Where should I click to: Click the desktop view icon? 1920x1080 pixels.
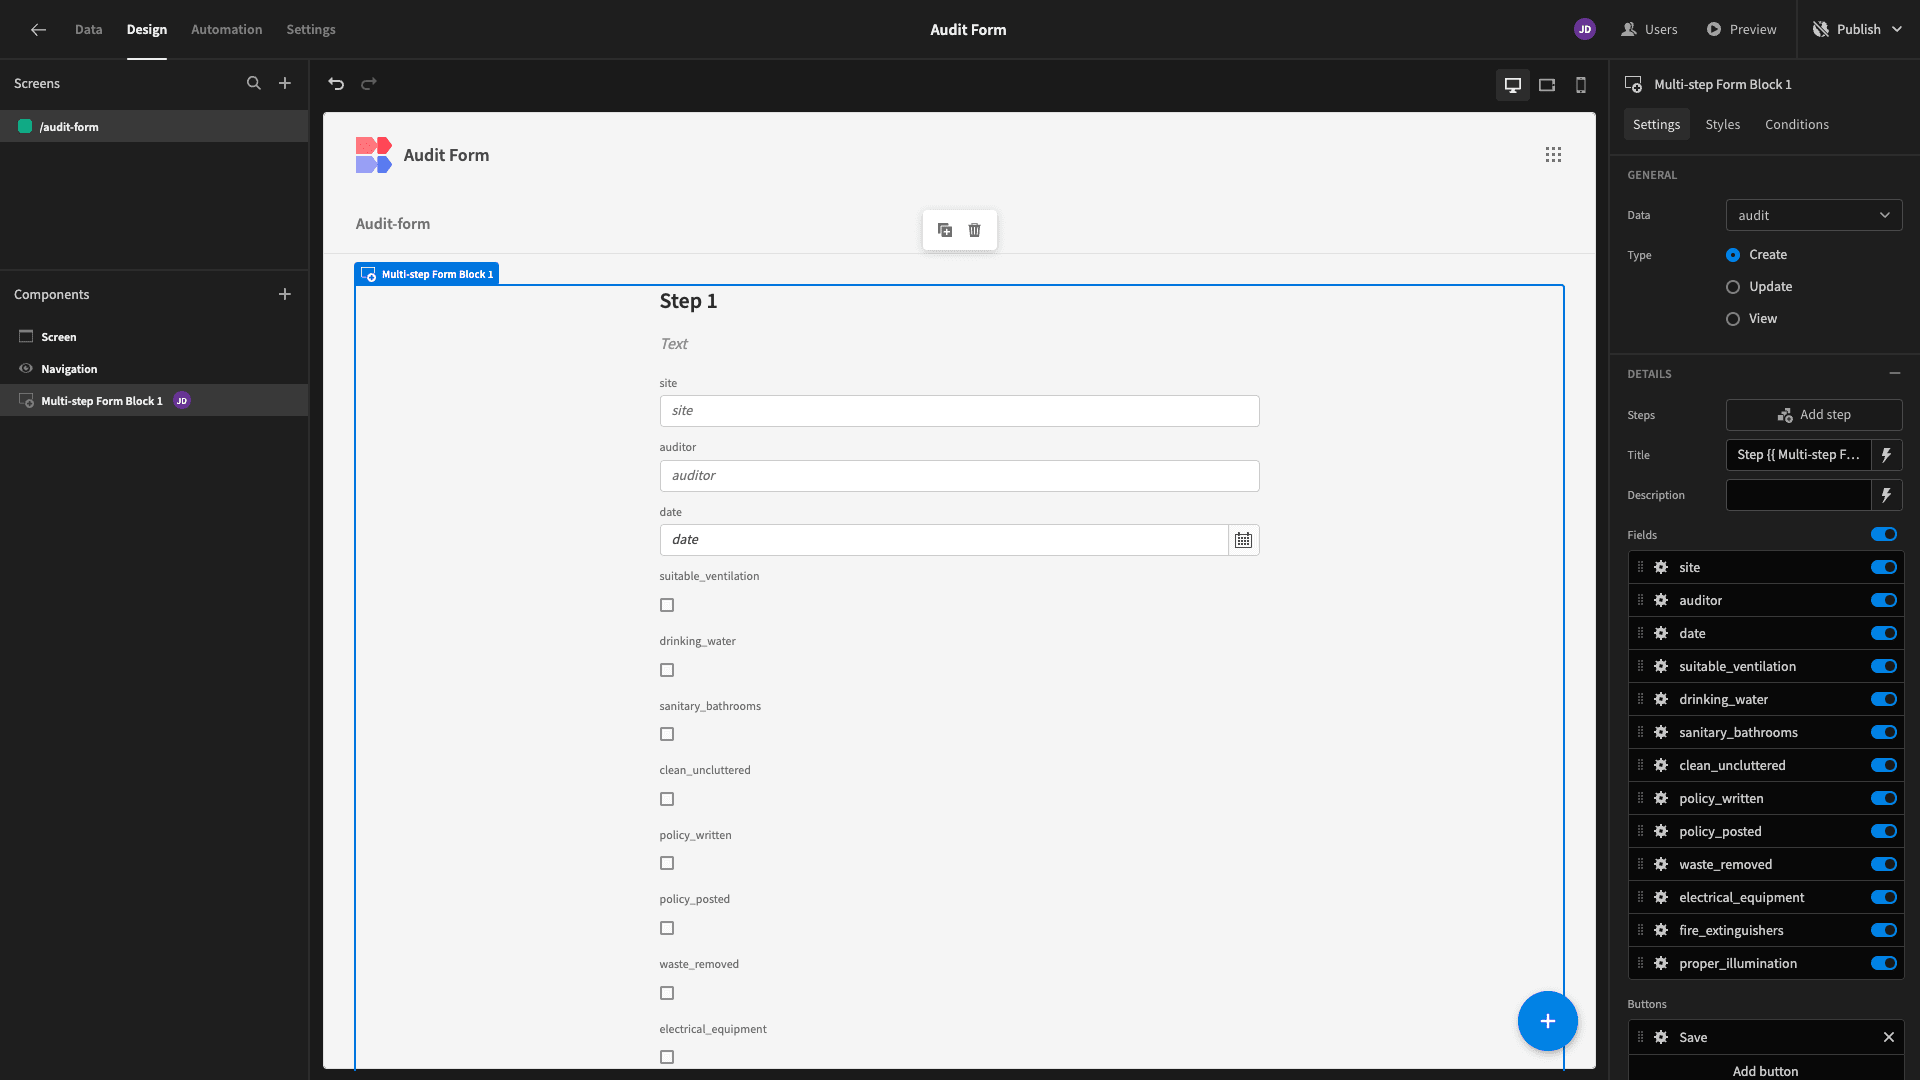point(1513,83)
